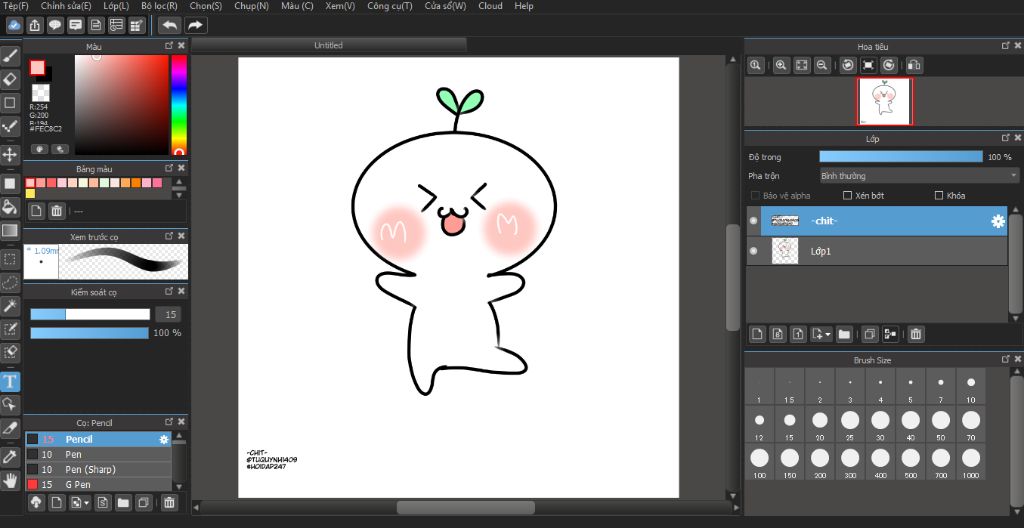Delete the selected layer with trash icon
Screen dimensions: 1024x528
pos(916,334)
